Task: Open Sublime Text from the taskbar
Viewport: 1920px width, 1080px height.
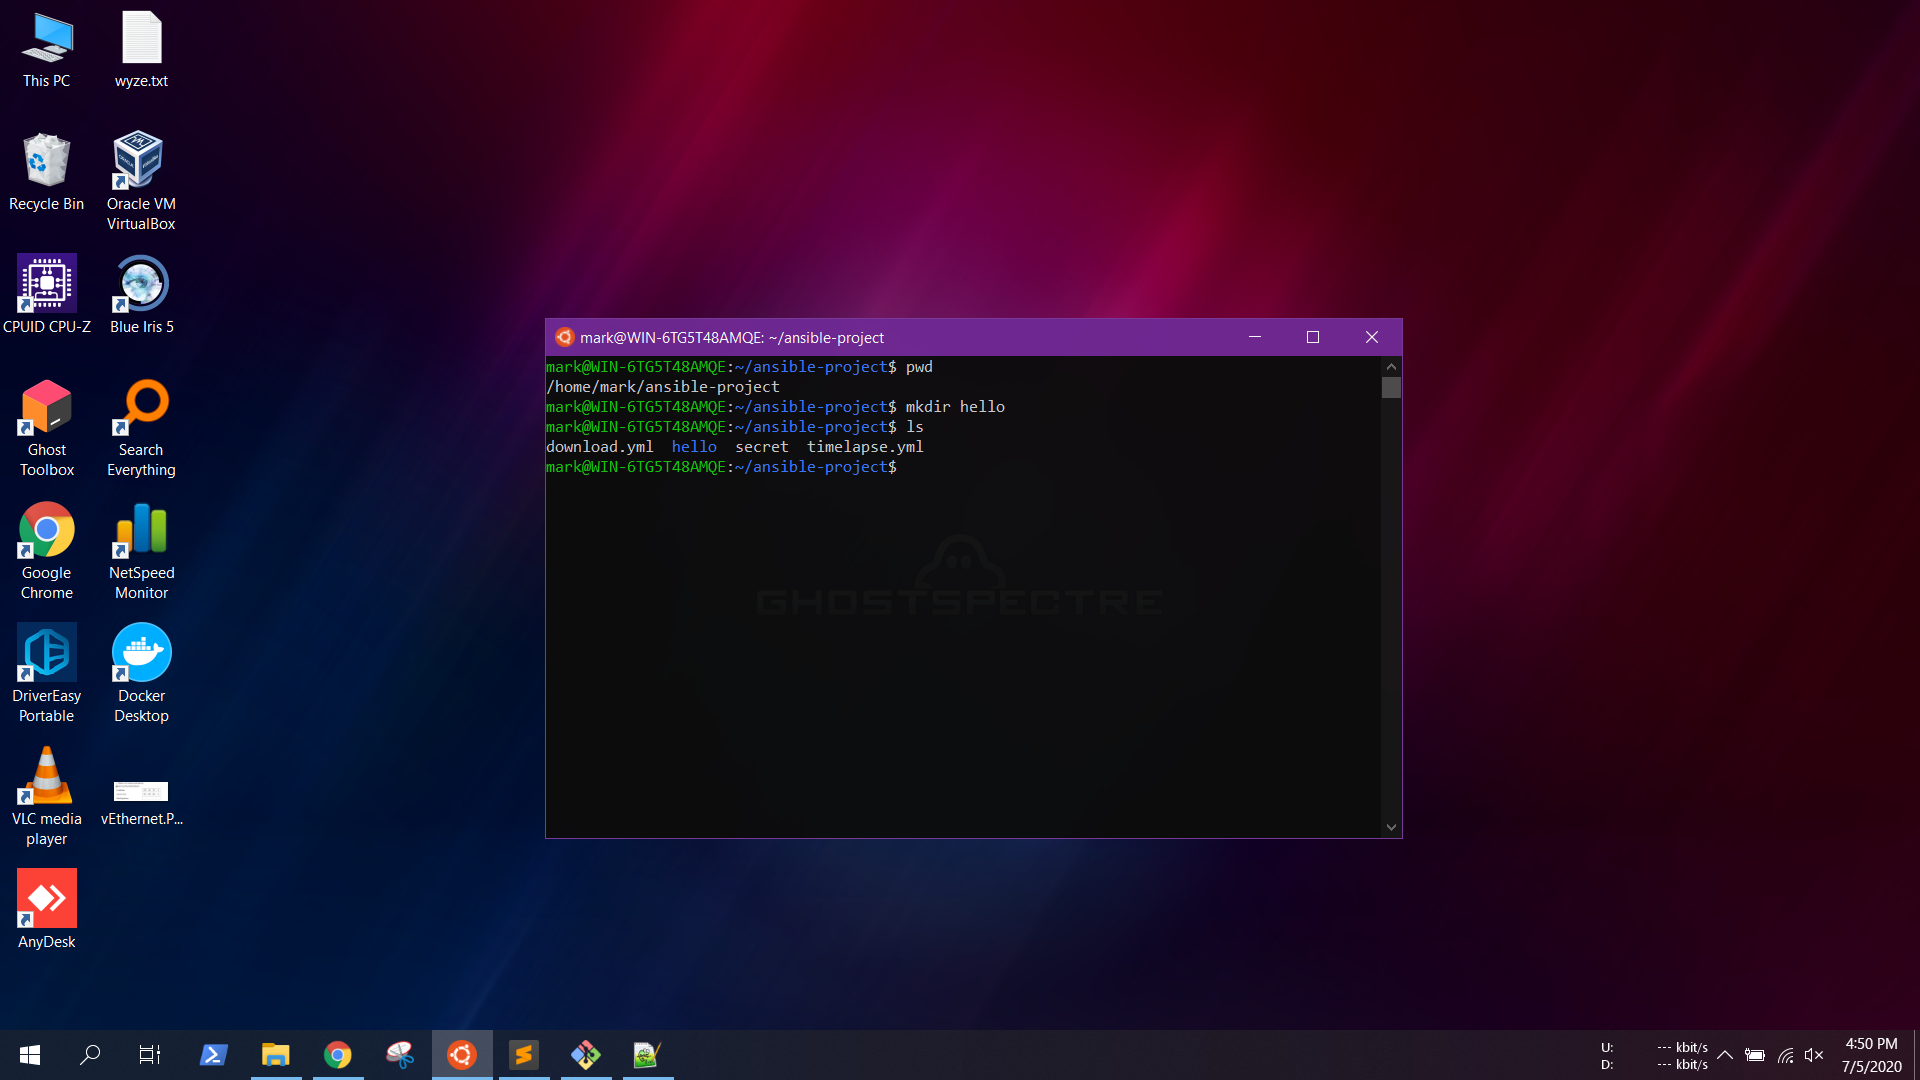Action: 524,1054
